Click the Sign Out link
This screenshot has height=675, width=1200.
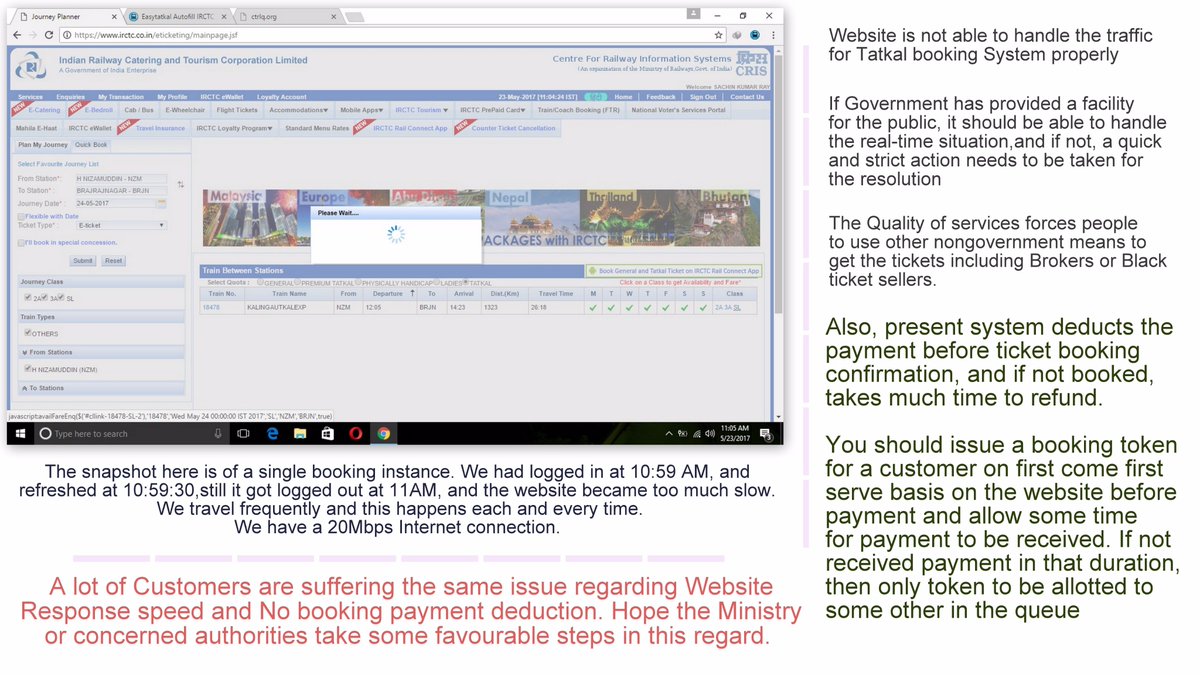[x=703, y=97]
